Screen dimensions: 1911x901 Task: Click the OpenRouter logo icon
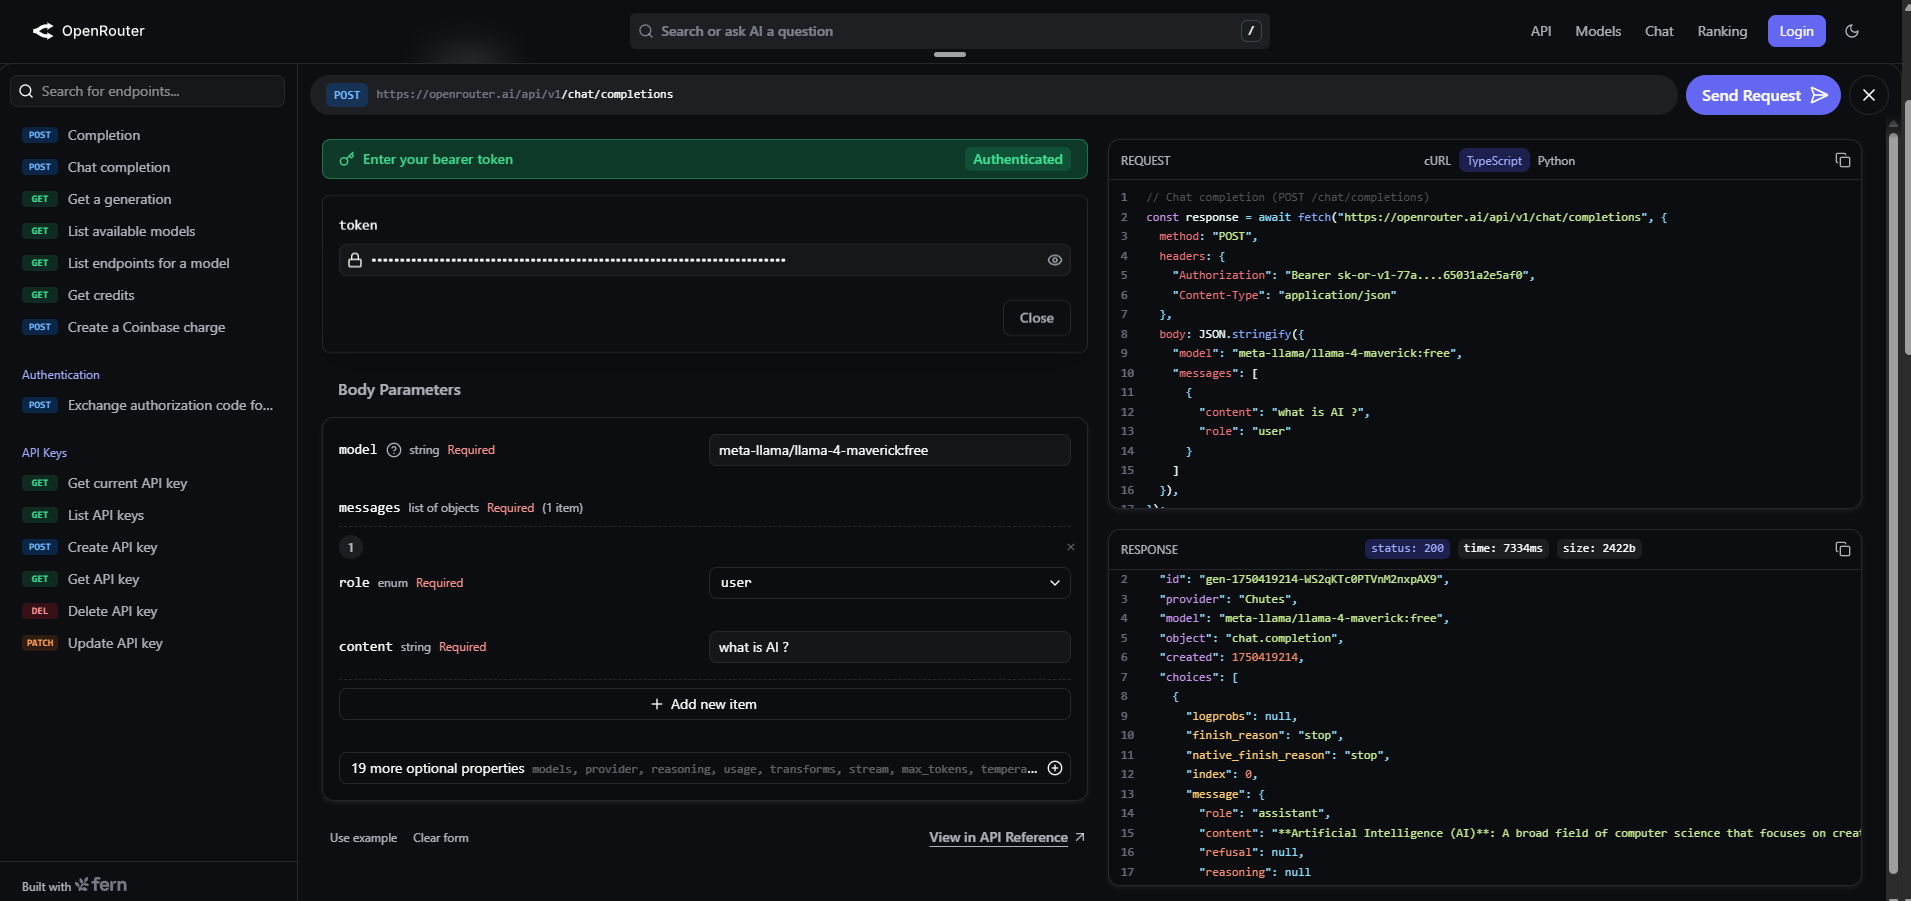click(x=43, y=31)
